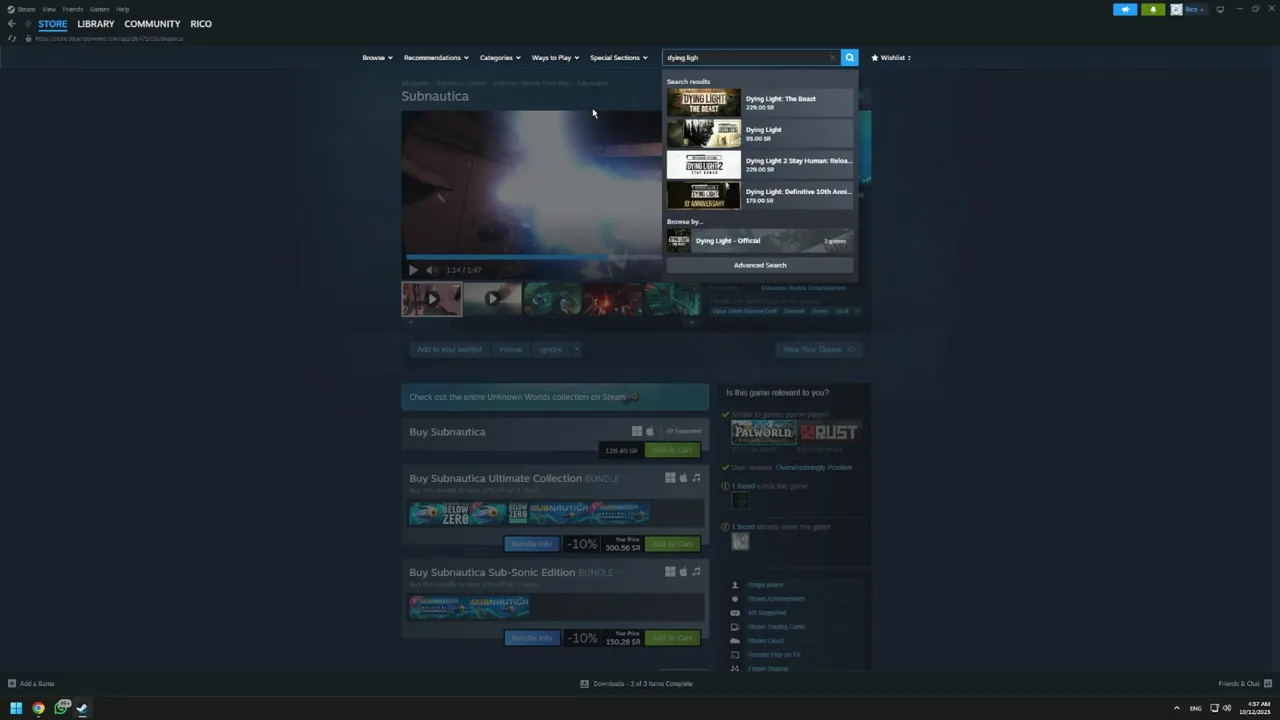Reload the store page with the refresh icon
The image size is (1280, 720).
(12, 38)
